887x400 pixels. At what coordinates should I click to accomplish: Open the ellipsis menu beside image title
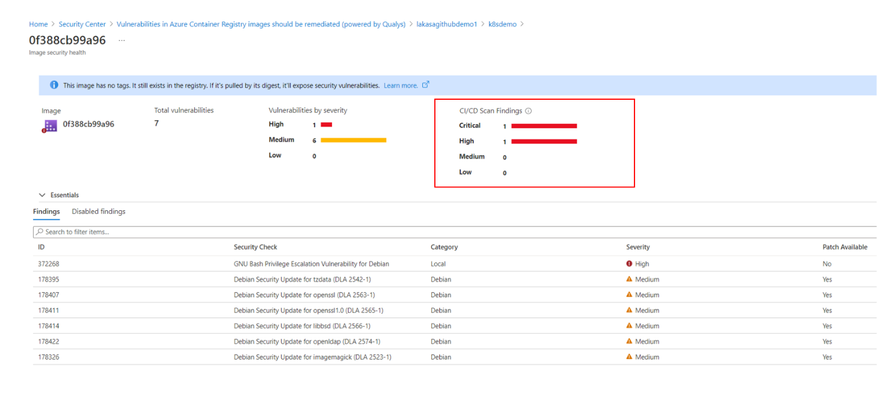pyautogui.click(x=122, y=40)
